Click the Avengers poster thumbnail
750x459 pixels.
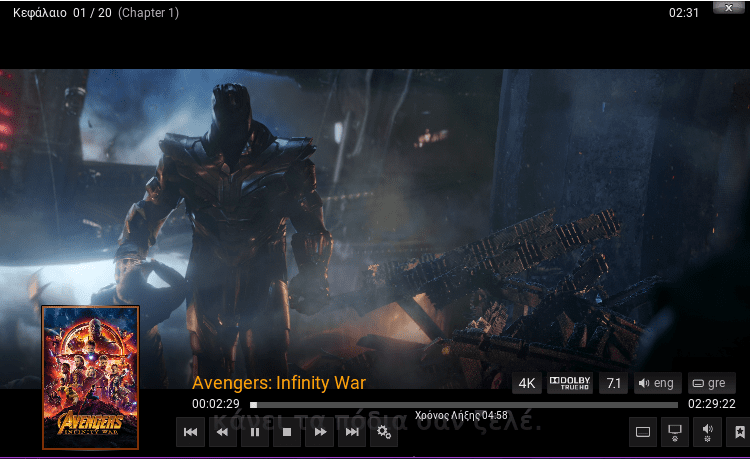pos(90,378)
